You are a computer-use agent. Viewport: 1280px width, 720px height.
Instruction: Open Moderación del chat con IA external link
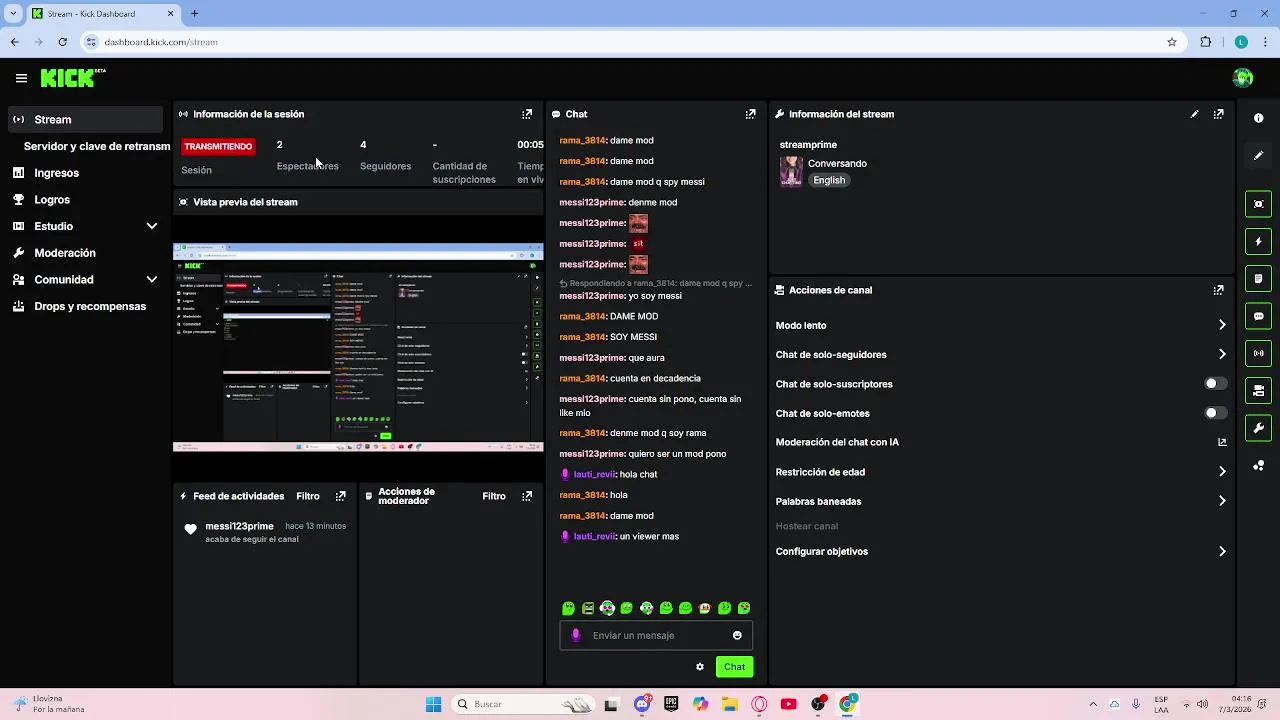1222,442
